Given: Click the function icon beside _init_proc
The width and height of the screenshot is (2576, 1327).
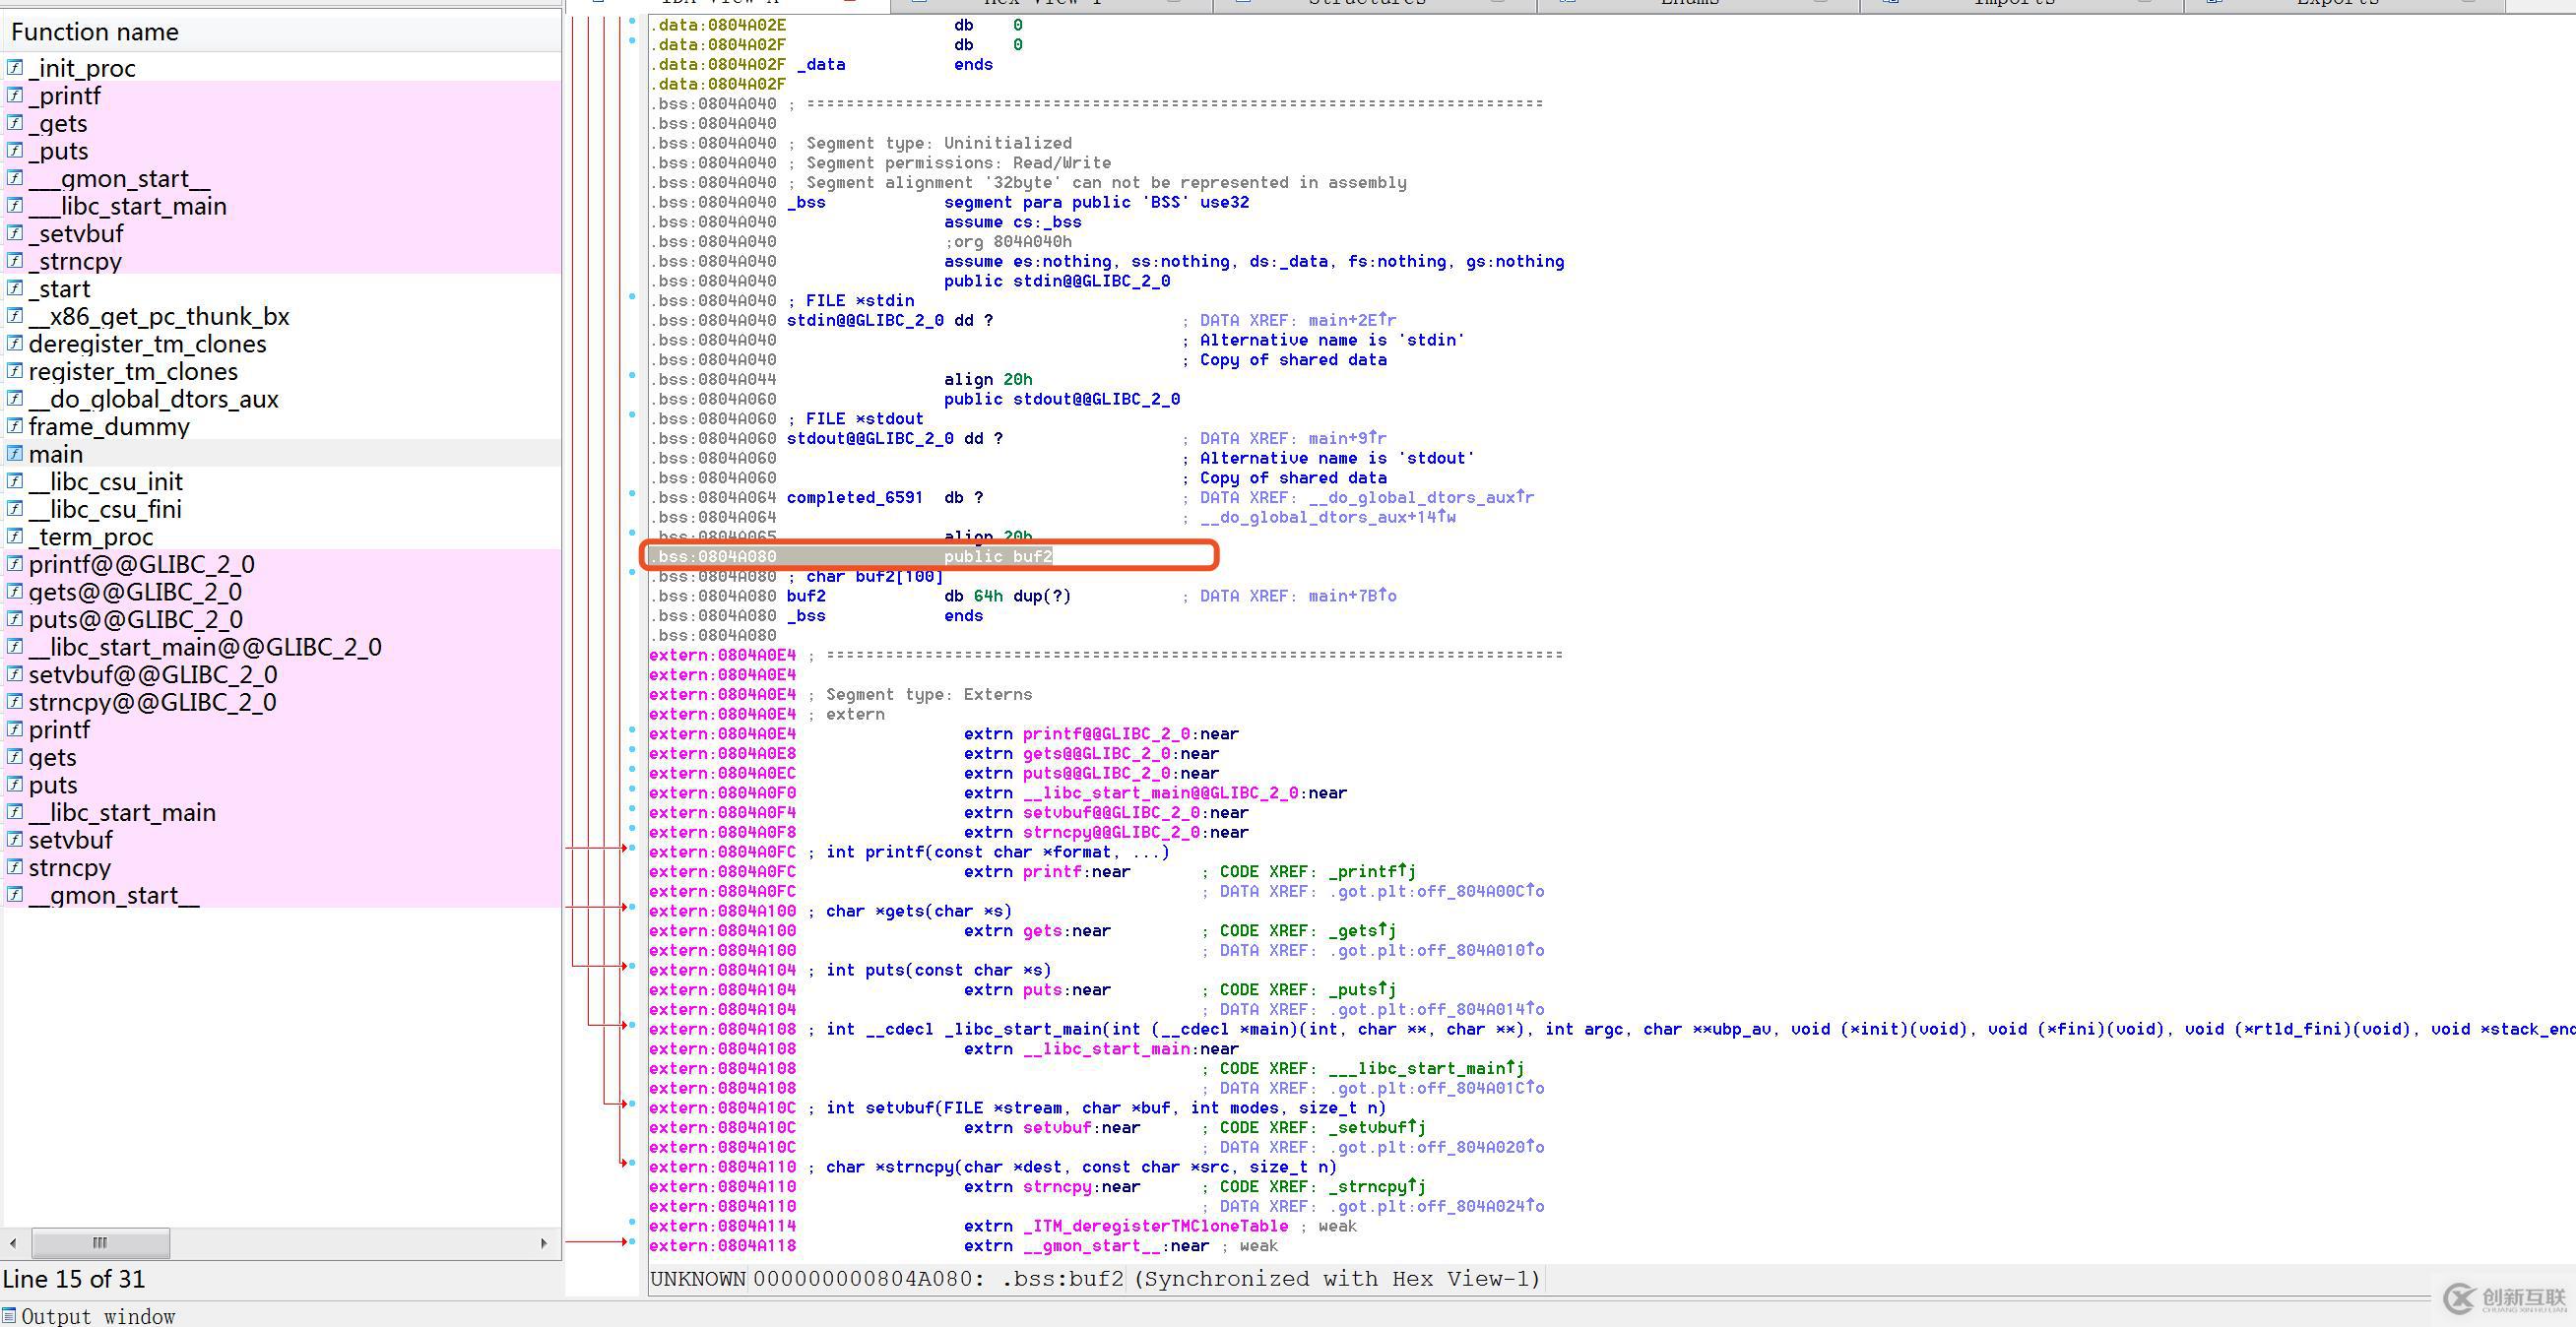Looking at the screenshot, I should click(15, 68).
